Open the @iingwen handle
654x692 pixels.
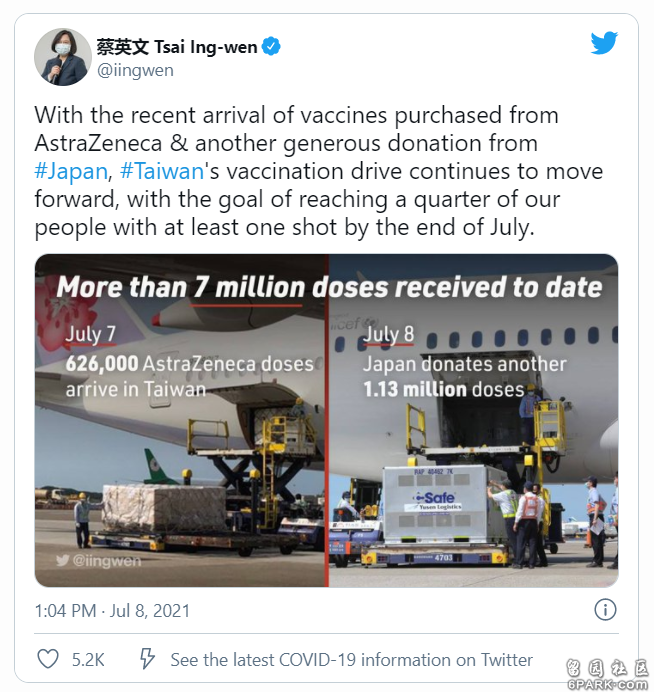(135, 71)
